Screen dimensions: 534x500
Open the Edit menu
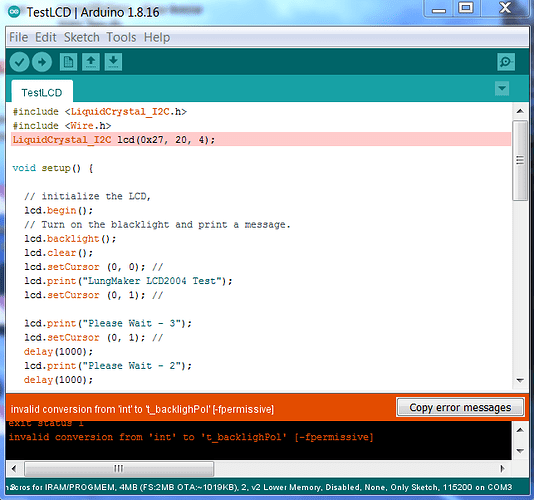click(46, 37)
